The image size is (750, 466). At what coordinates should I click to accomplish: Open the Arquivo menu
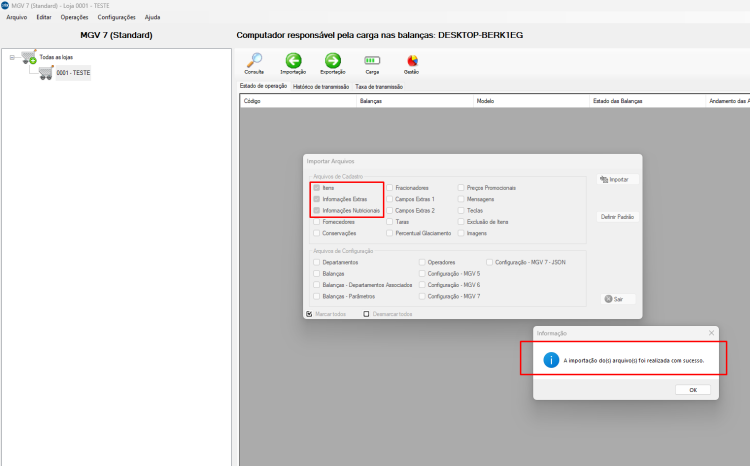(17, 17)
